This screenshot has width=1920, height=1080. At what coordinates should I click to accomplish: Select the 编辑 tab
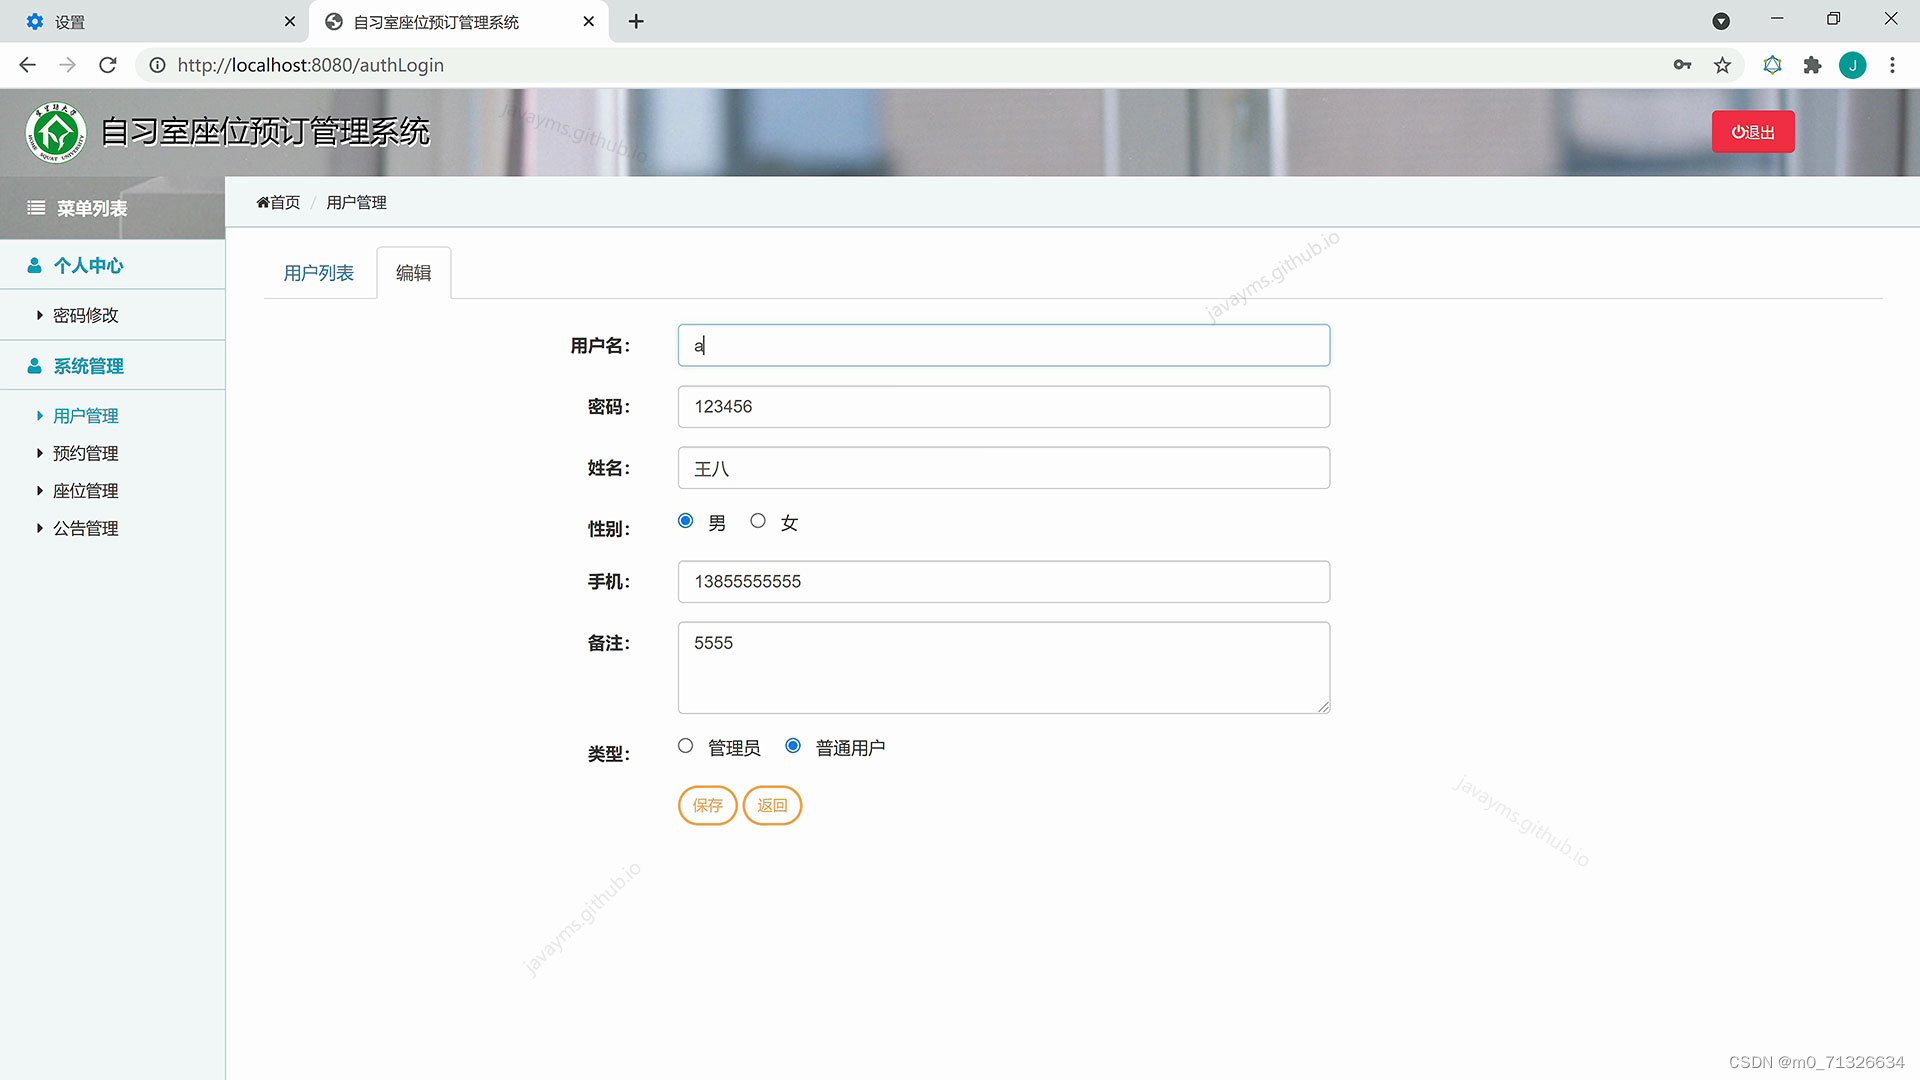(x=413, y=273)
